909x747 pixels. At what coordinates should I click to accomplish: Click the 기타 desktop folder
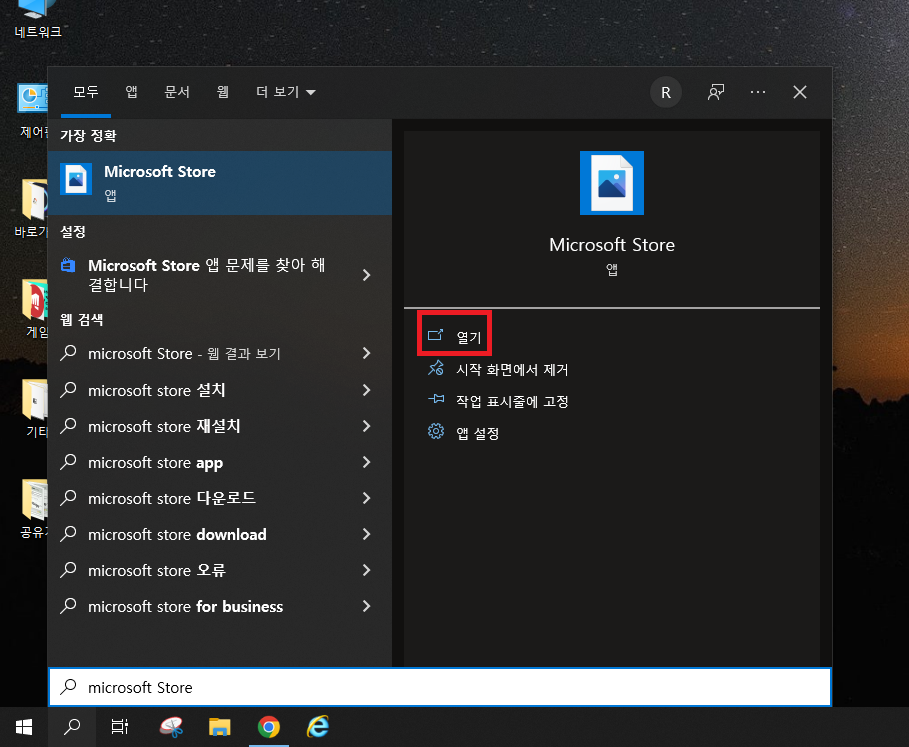click(x=35, y=409)
